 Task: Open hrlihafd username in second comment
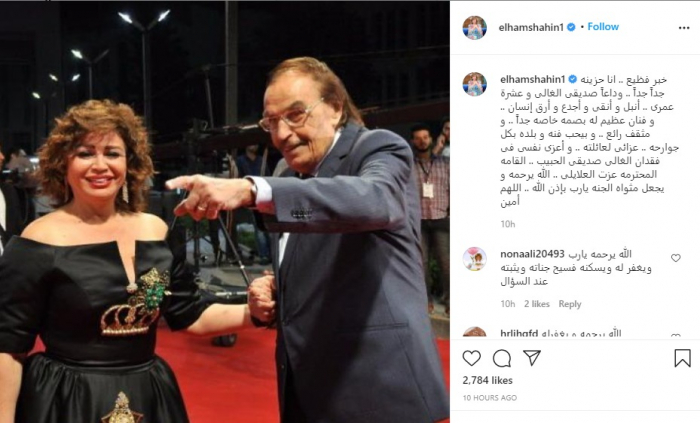(x=519, y=334)
